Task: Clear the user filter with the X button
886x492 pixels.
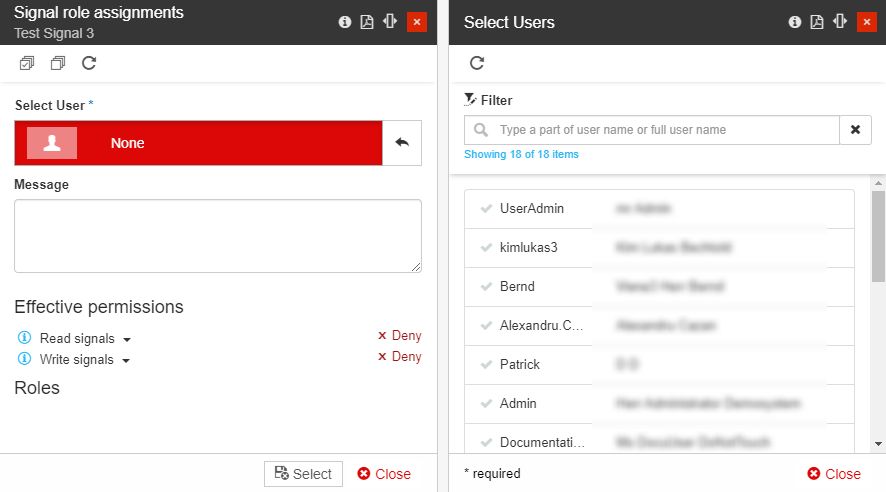Action: click(x=855, y=130)
